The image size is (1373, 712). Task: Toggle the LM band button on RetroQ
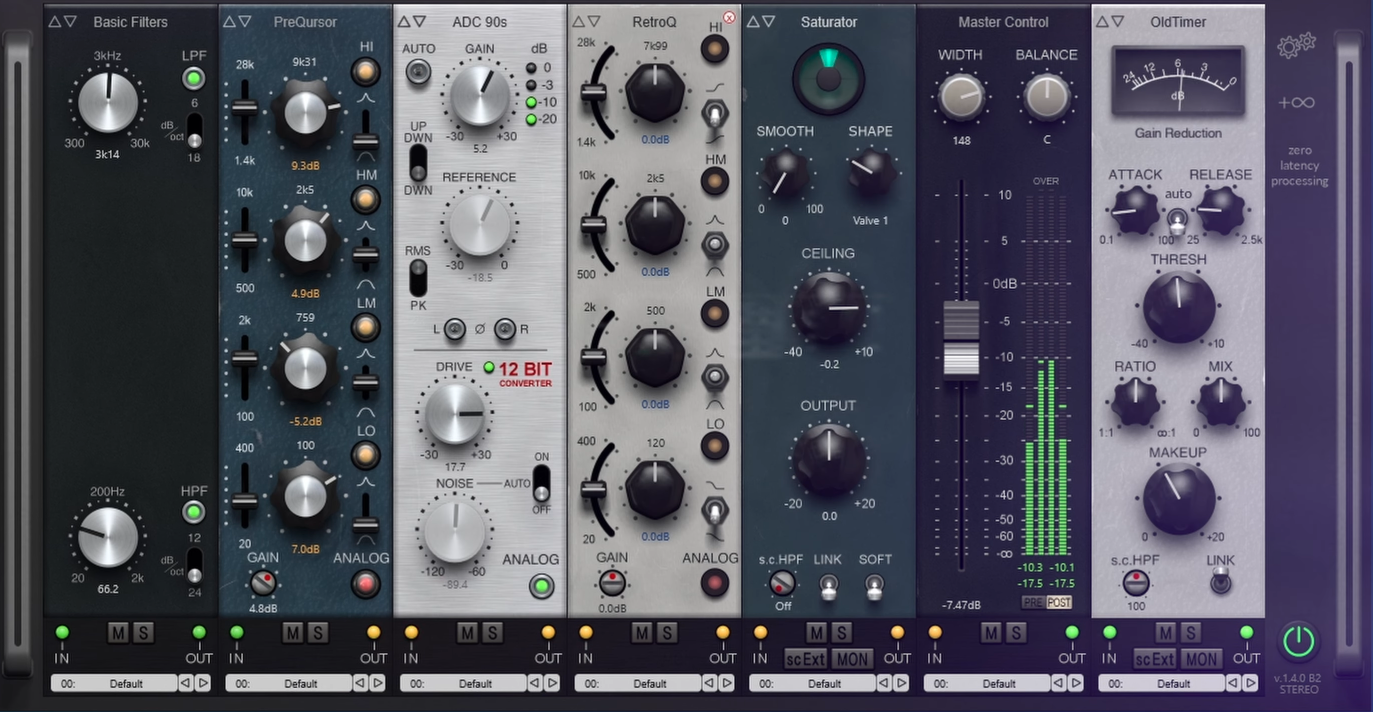[714, 314]
